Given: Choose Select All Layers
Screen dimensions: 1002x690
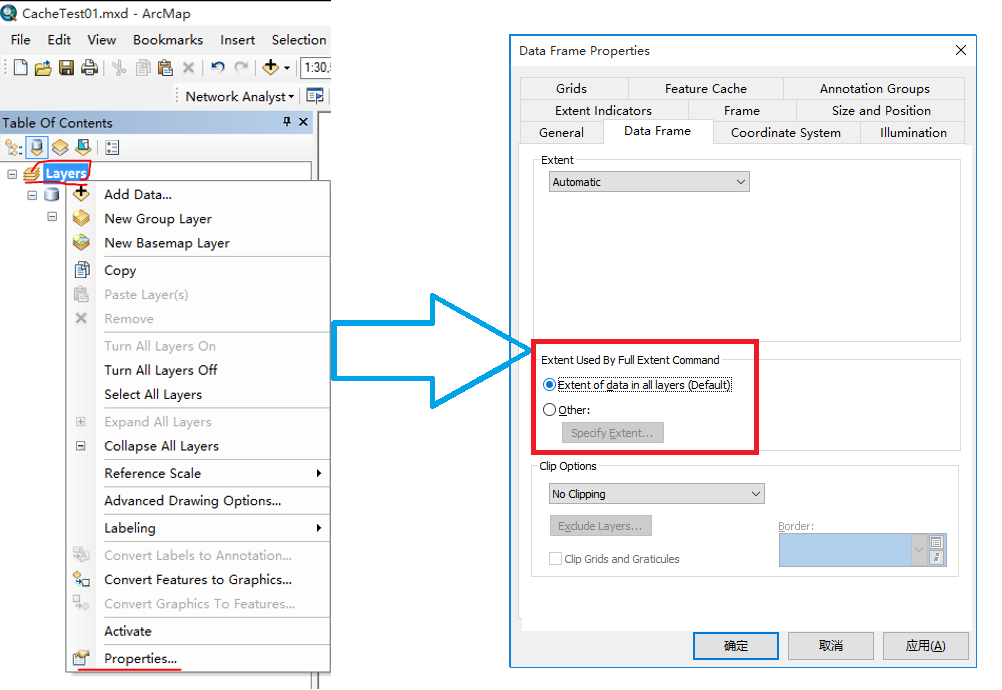Looking at the screenshot, I should tap(198, 394).
